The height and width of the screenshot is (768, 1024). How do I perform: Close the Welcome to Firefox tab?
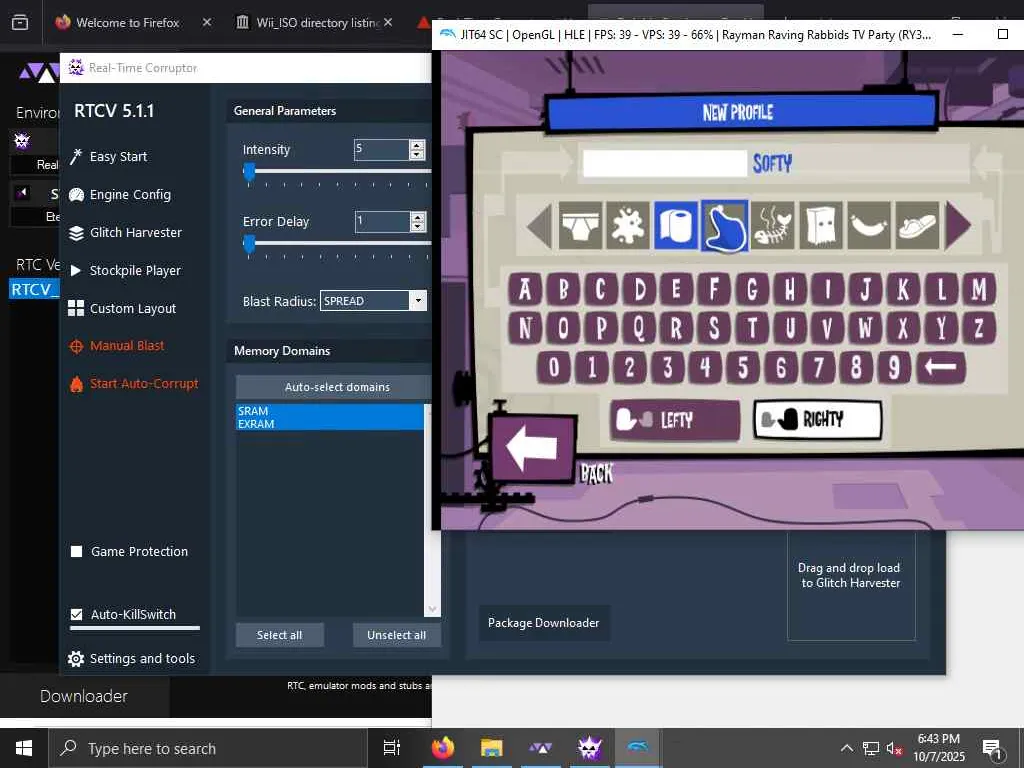(x=206, y=22)
